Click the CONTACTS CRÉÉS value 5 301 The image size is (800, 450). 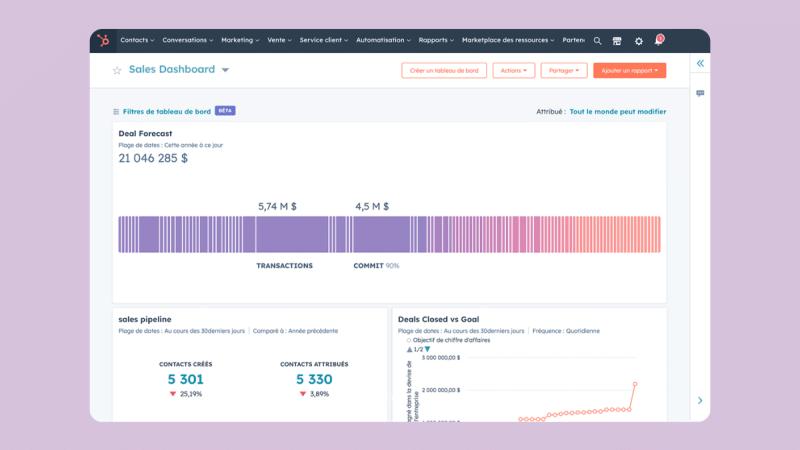coord(185,380)
